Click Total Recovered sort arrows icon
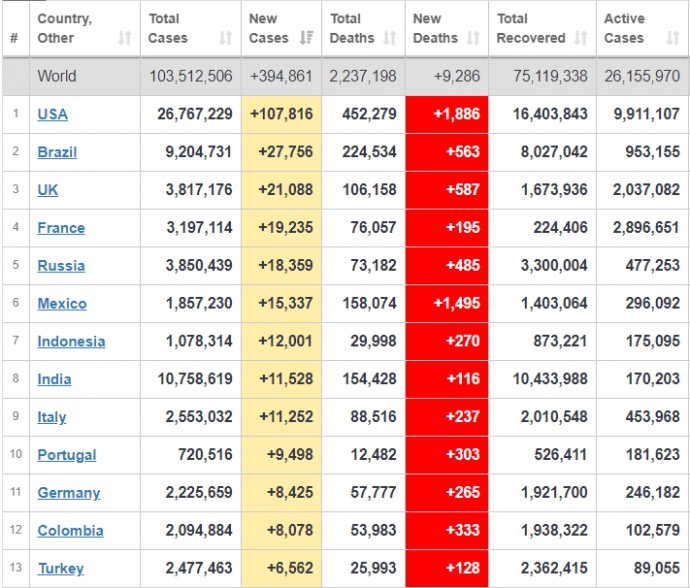Image resolution: width=690 pixels, height=588 pixels. [582, 38]
